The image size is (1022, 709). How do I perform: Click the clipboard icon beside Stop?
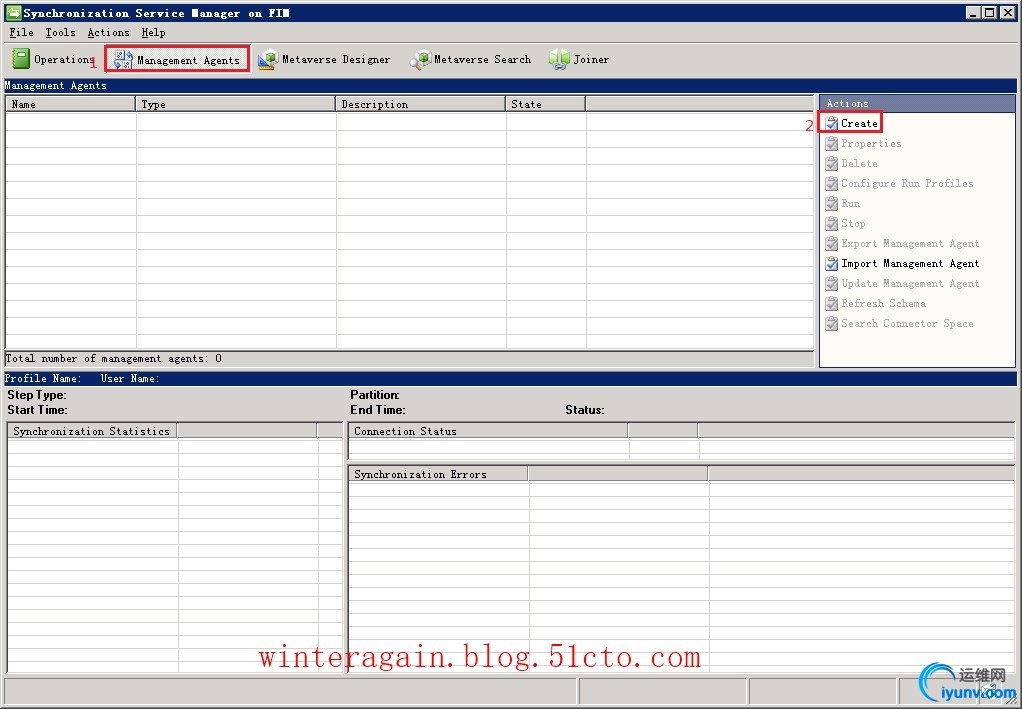tap(831, 224)
